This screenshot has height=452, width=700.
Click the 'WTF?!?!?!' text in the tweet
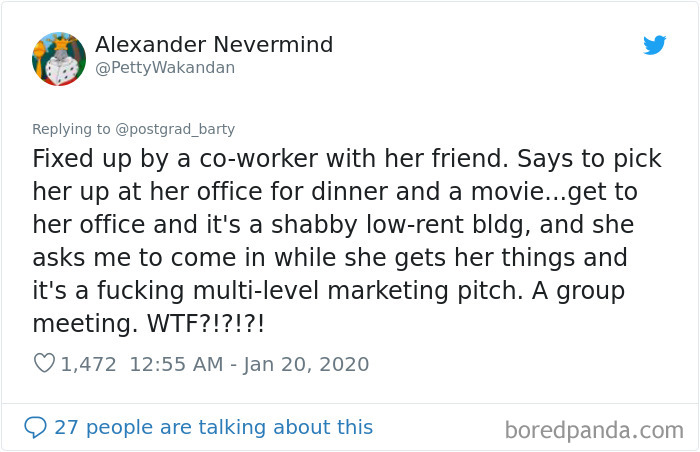pyautogui.click(x=206, y=323)
